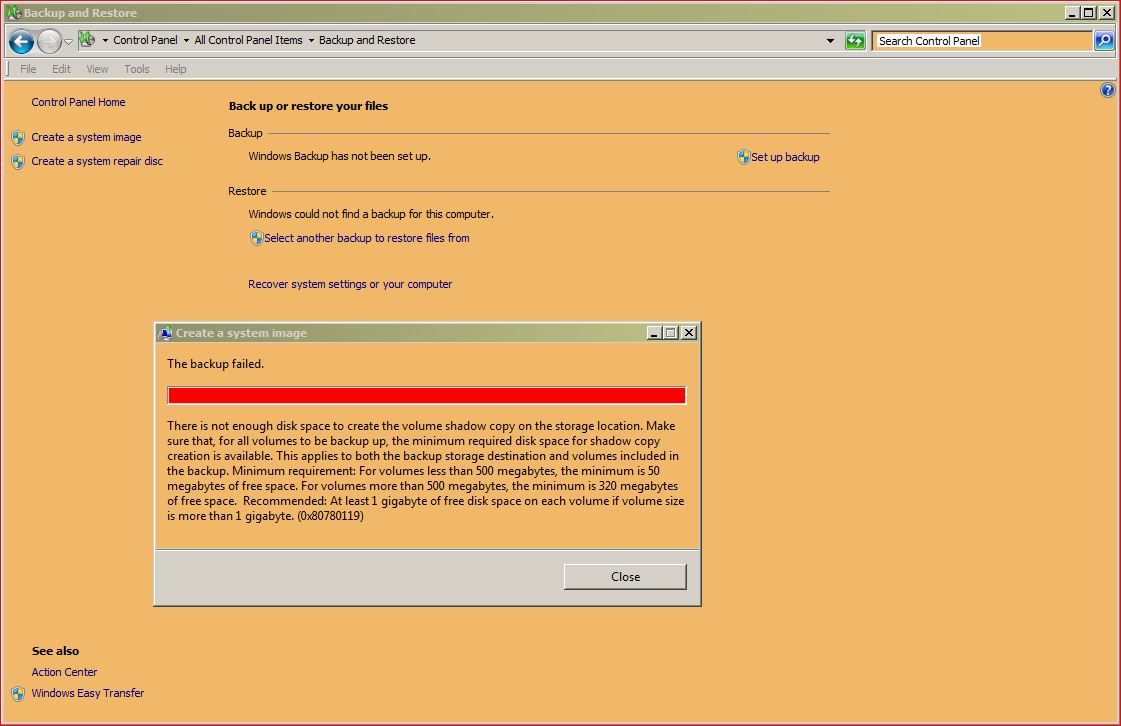Click shield icon beside Create a system image
This screenshot has height=726, width=1121.
click(18, 137)
